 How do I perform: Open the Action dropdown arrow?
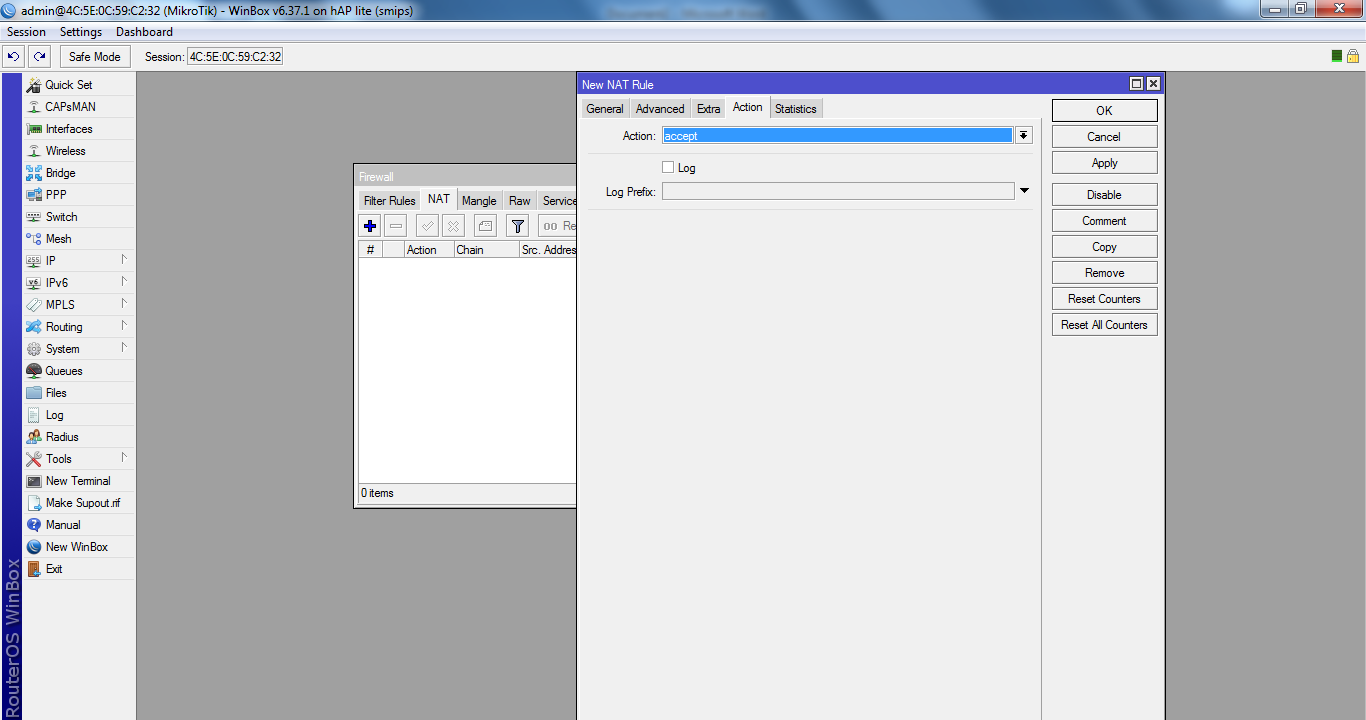click(1023, 136)
